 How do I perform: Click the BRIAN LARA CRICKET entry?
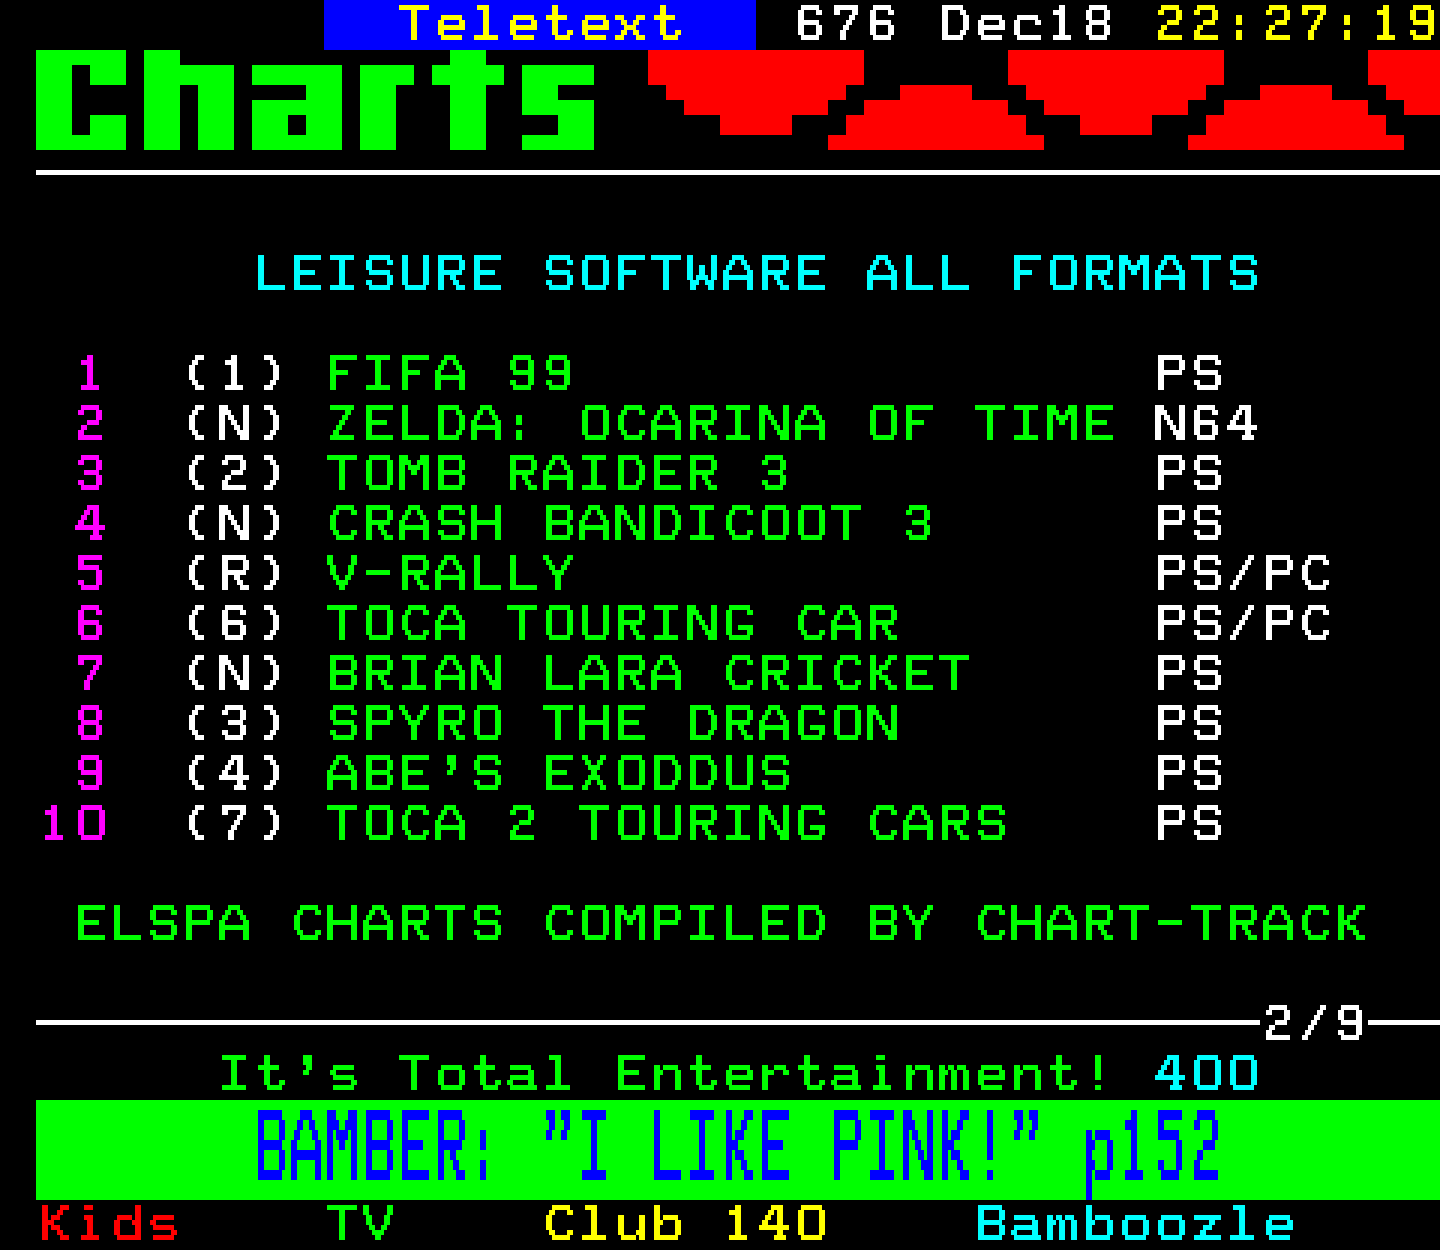click(x=648, y=674)
